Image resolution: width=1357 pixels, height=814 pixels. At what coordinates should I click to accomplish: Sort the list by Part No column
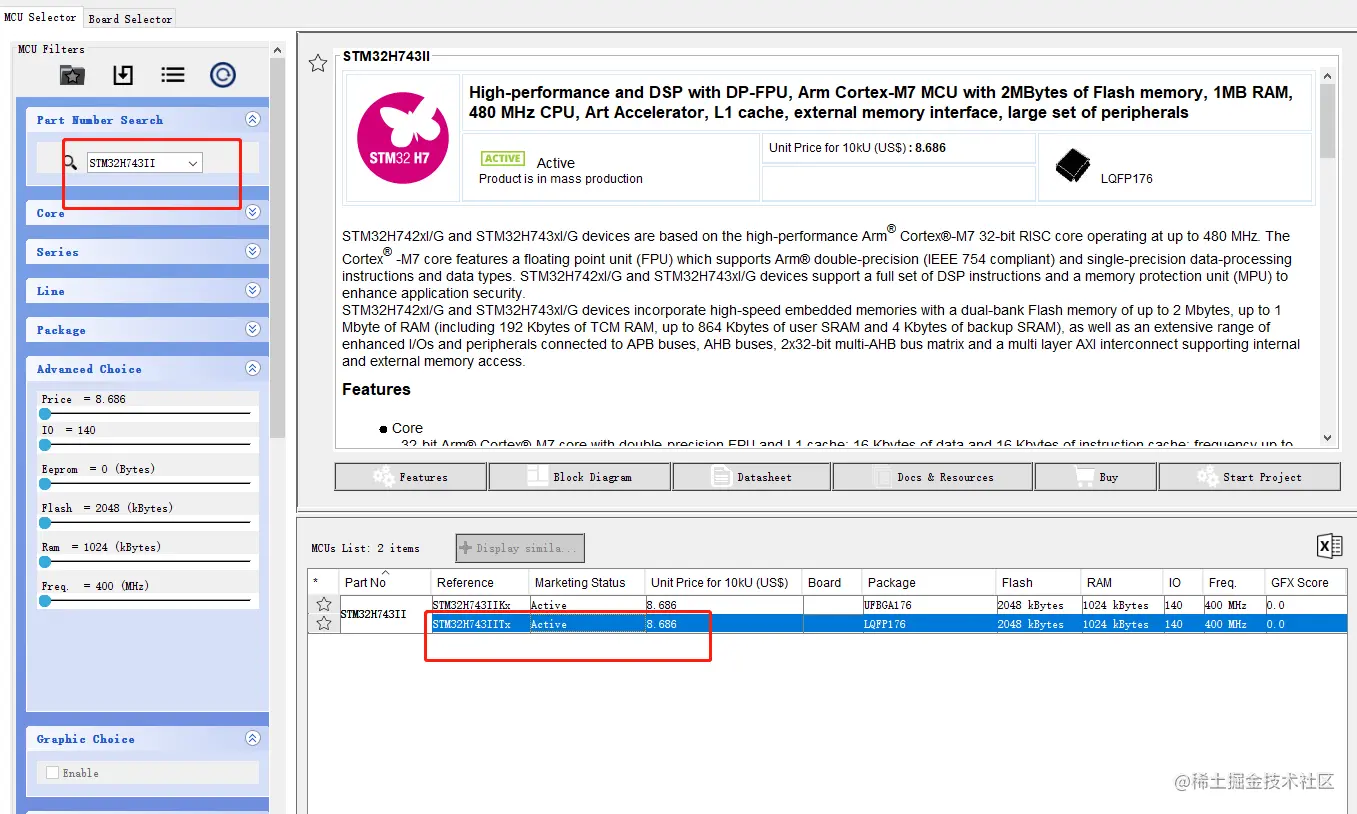coord(385,582)
